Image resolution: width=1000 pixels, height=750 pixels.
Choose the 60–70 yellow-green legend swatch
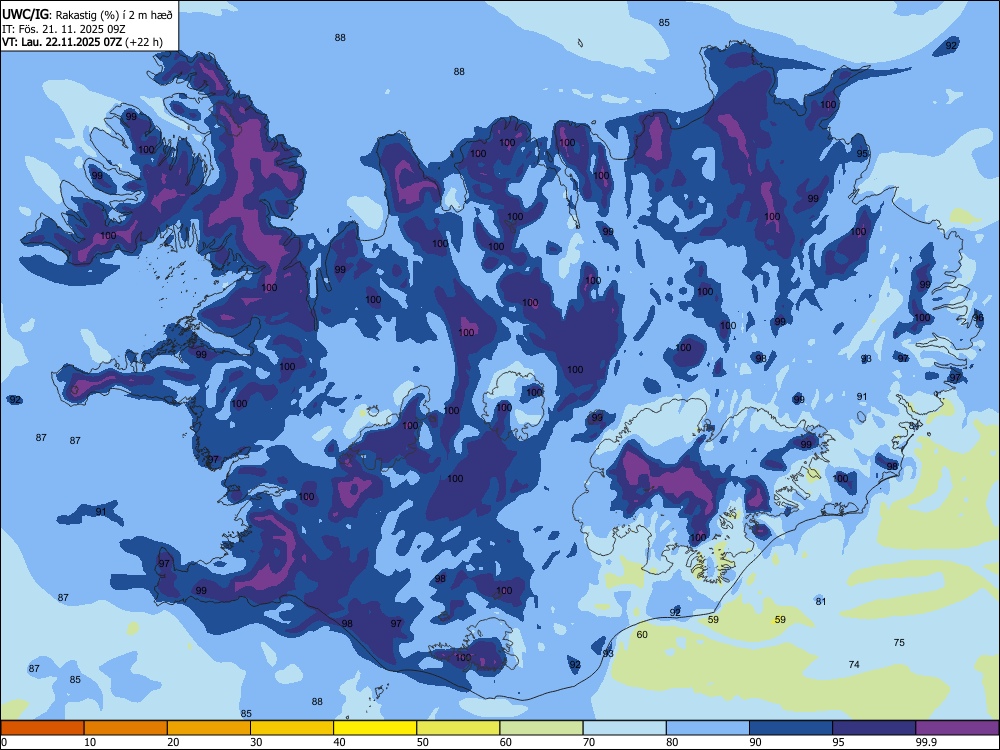coord(541,728)
